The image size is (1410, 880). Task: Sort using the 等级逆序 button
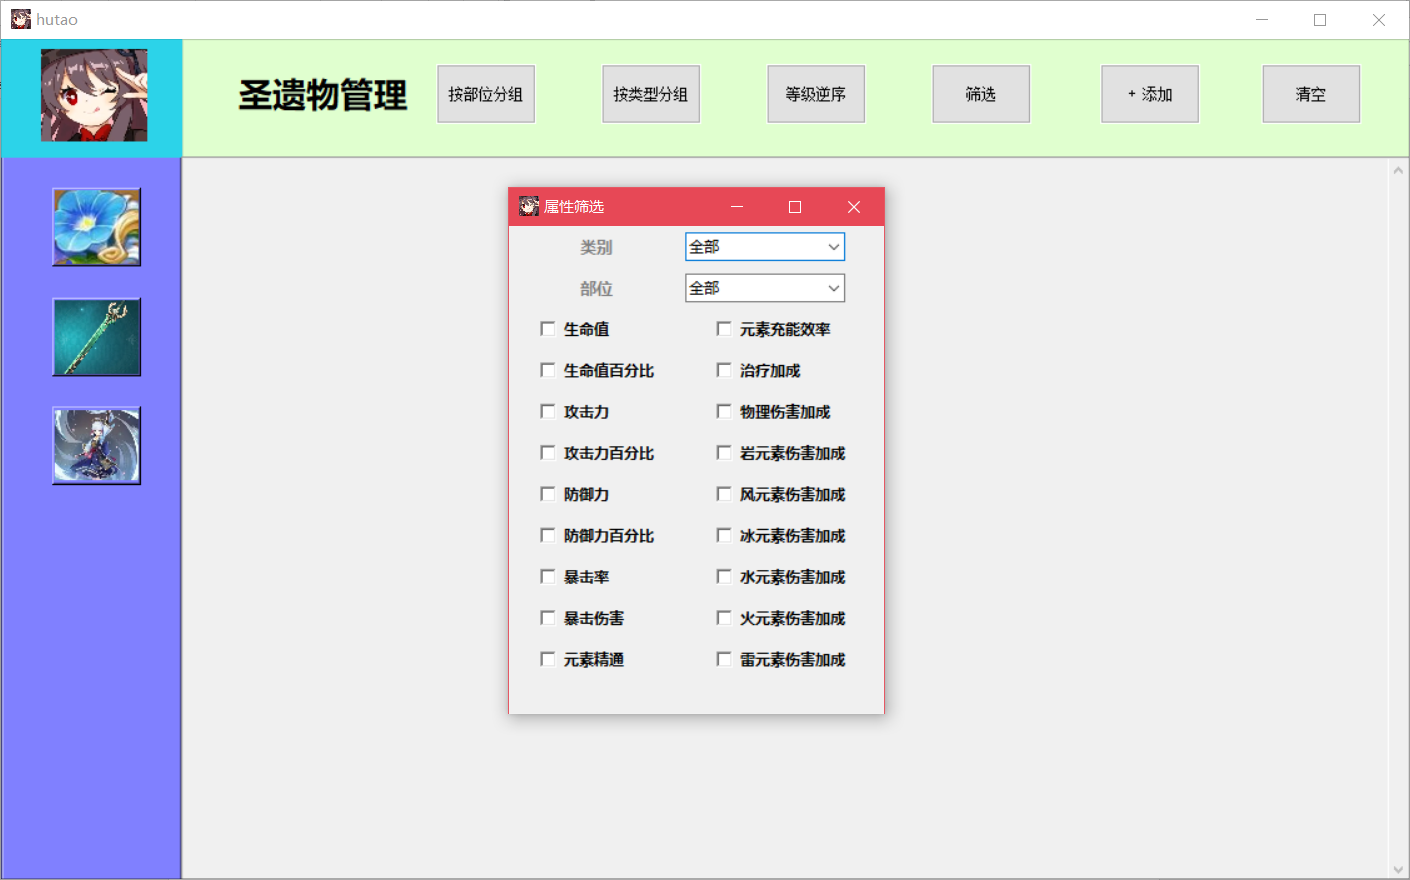click(816, 94)
